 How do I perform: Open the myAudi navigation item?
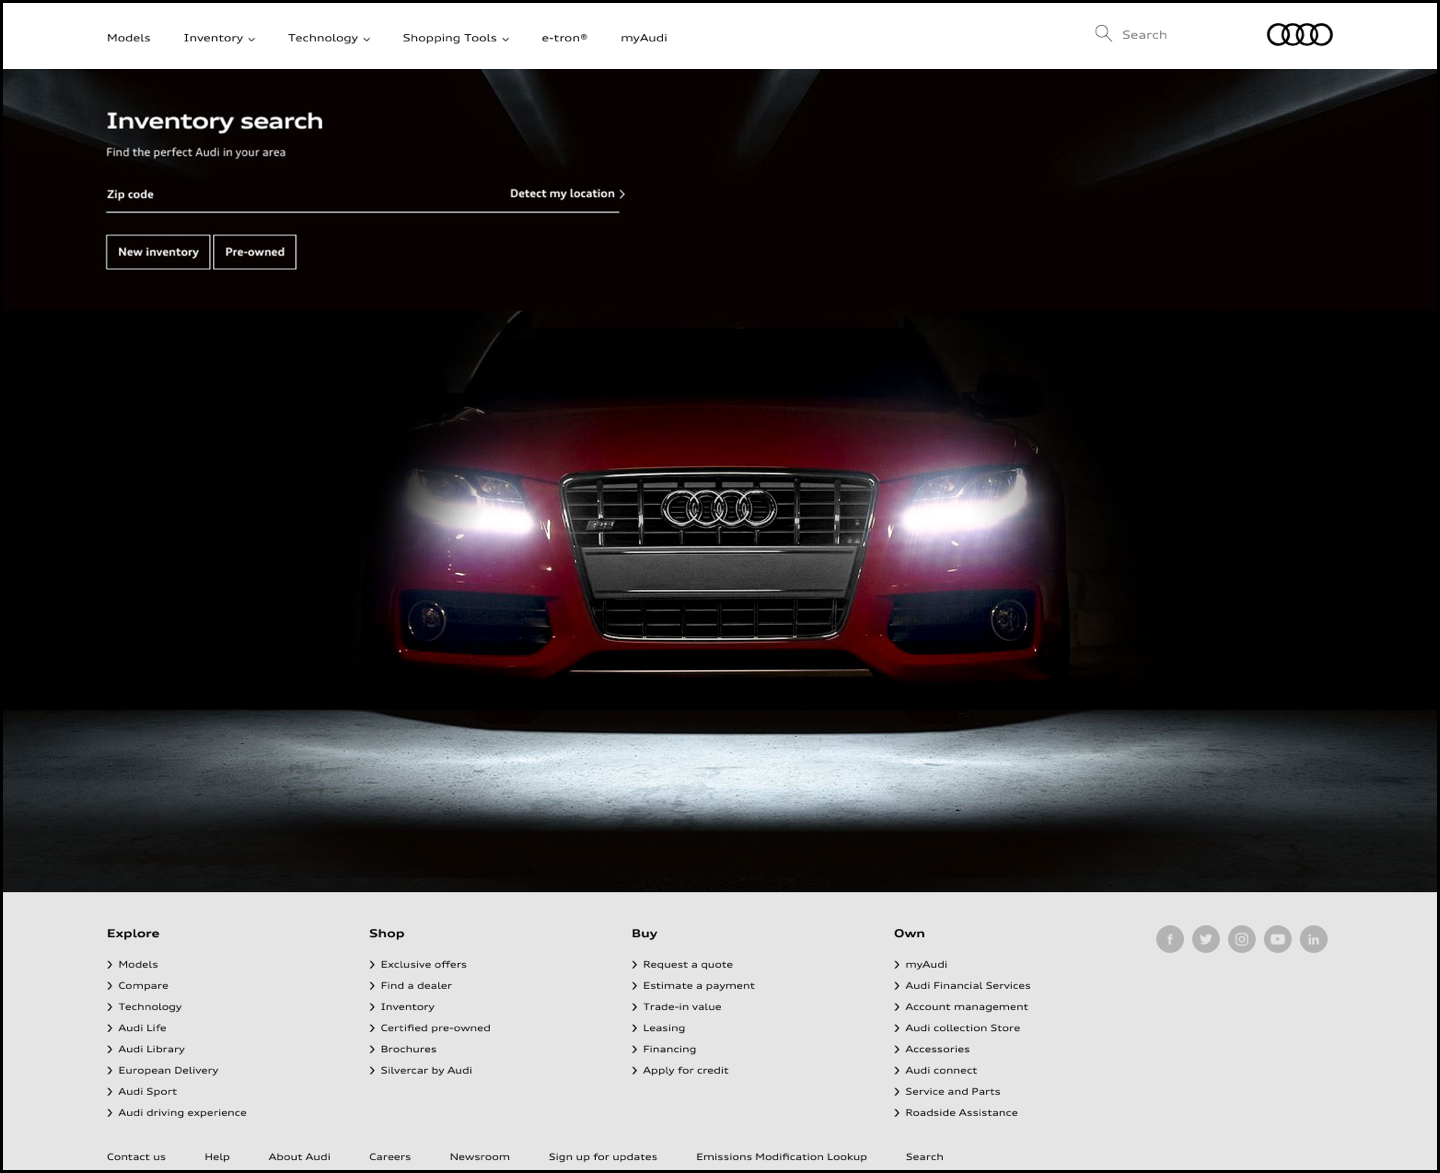coord(644,38)
